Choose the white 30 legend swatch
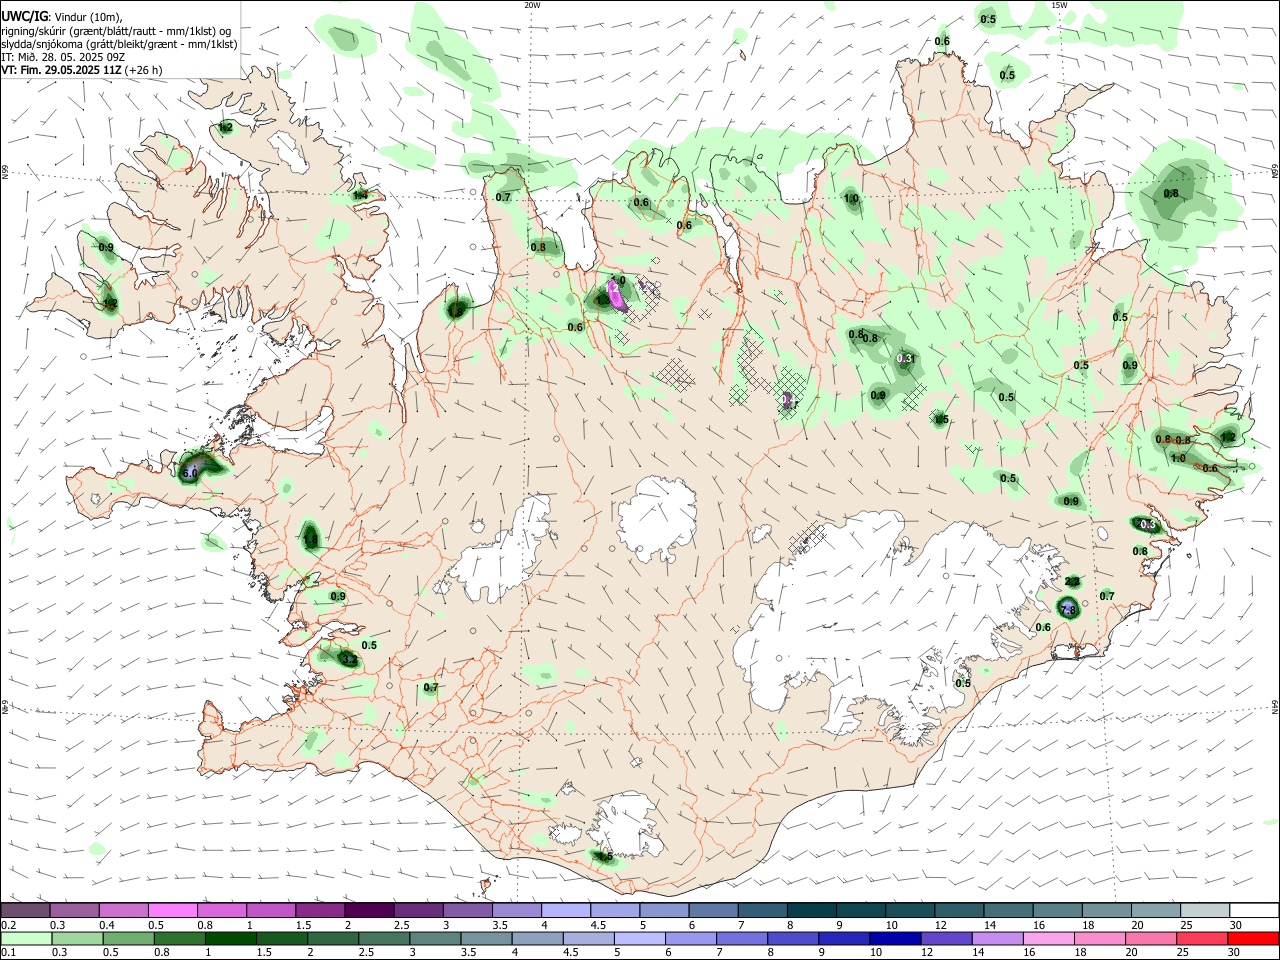 click(1254, 910)
